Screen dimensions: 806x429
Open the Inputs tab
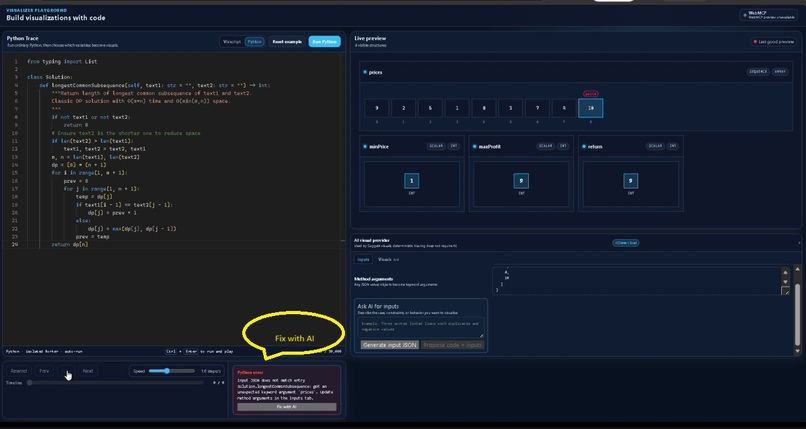pyautogui.click(x=363, y=259)
